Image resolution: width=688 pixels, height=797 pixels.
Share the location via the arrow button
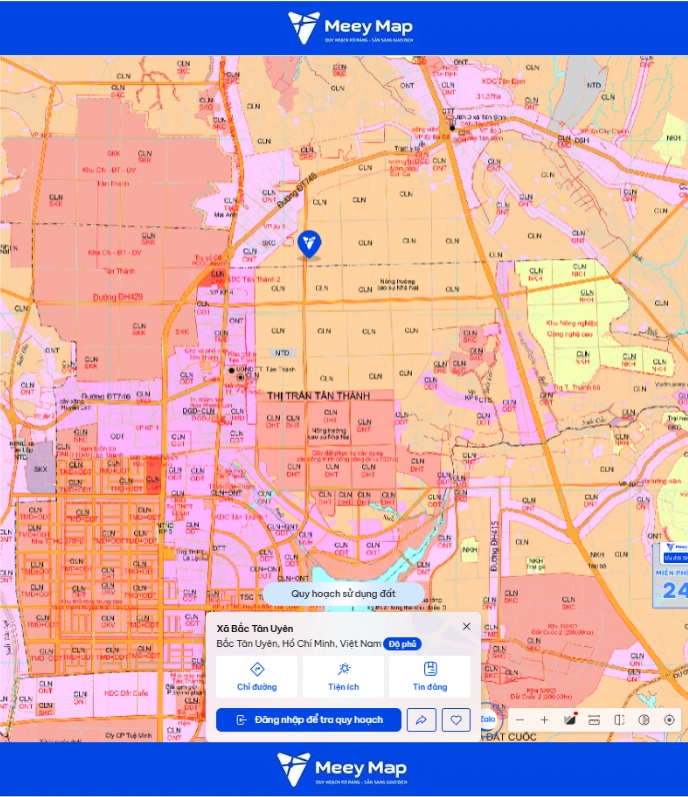click(421, 720)
